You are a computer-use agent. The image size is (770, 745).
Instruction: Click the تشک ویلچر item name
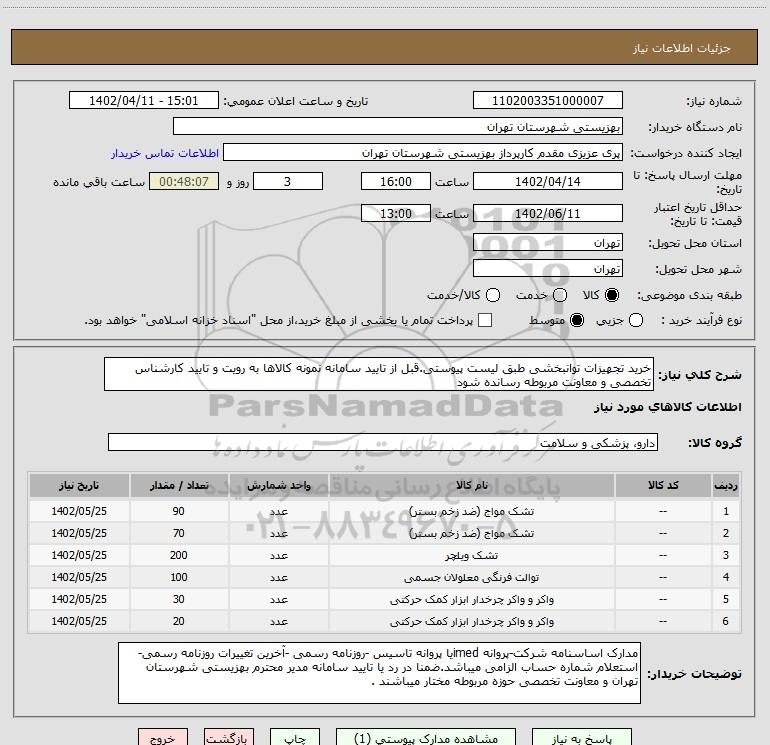point(471,555)
